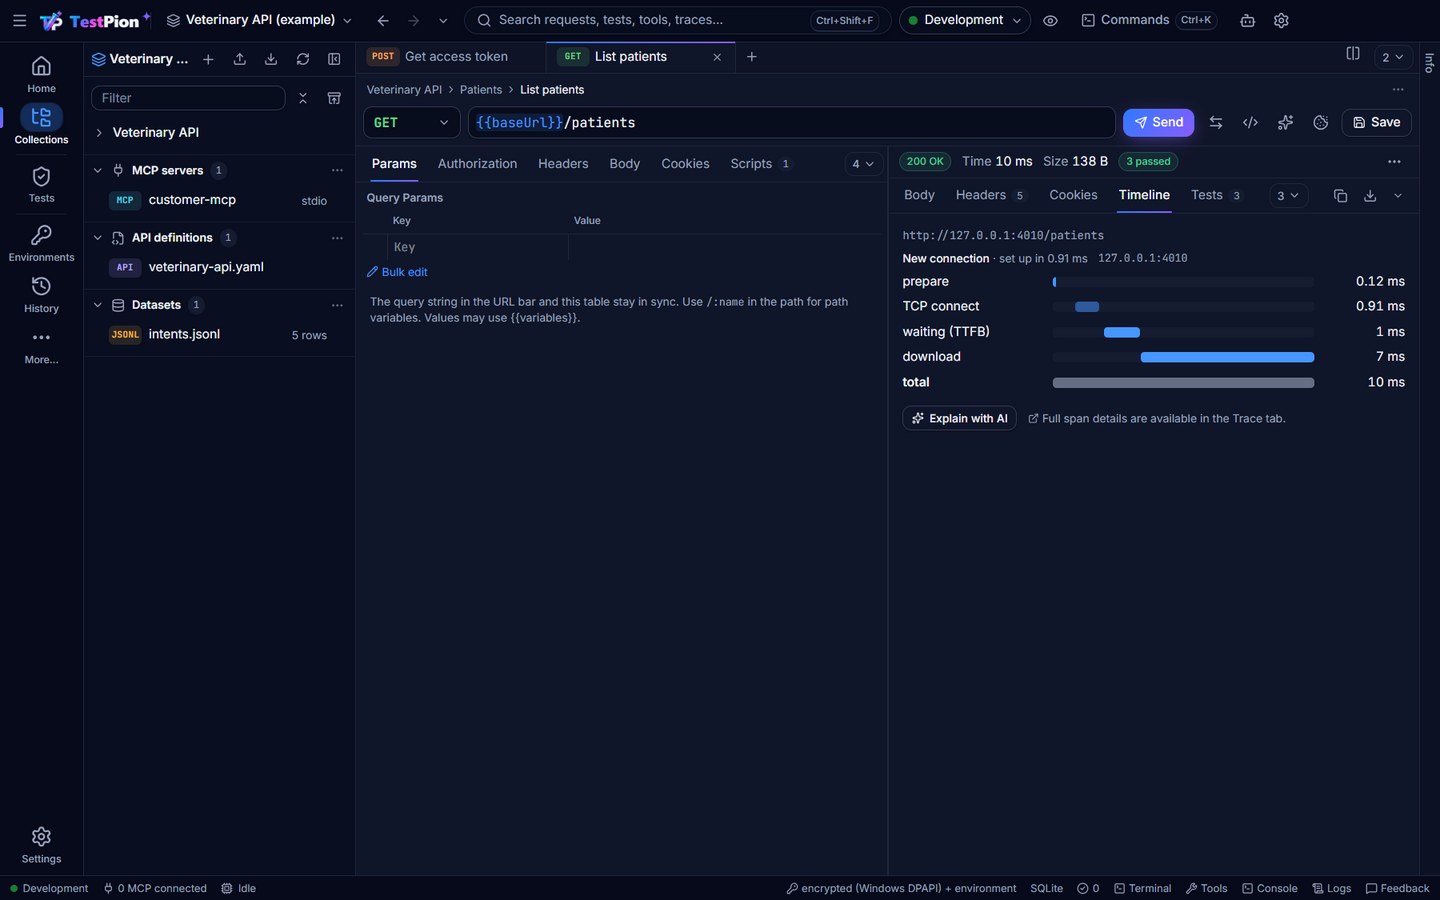Open Development environment dropdown
1440x900 pixels.
click(964, 20)
